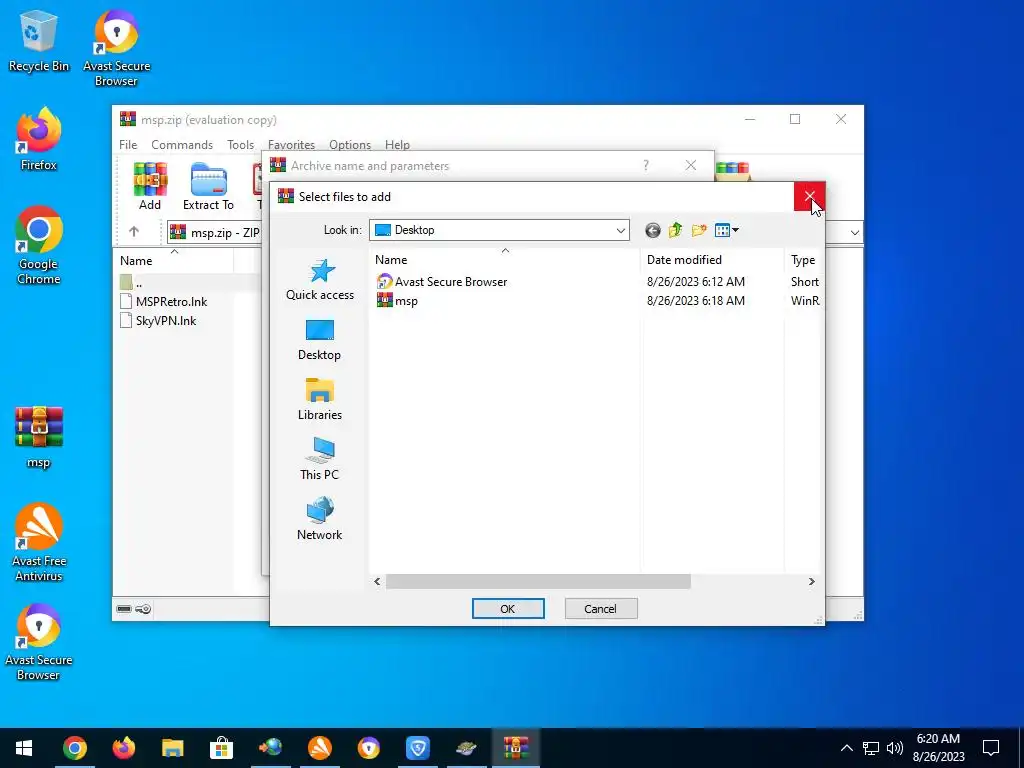Open the Options menu in WinRAR
Viewport: 1024px width, 768px height.
(350, 144)
